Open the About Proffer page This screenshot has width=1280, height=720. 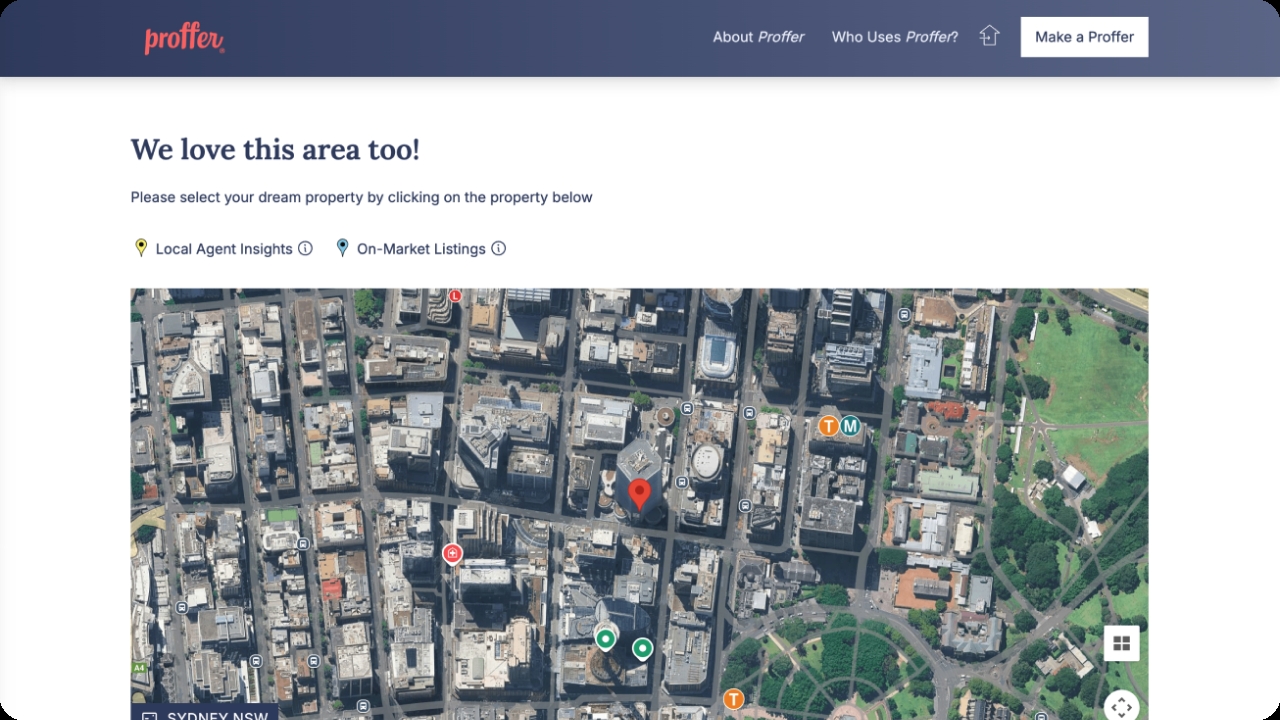(758, 37)
